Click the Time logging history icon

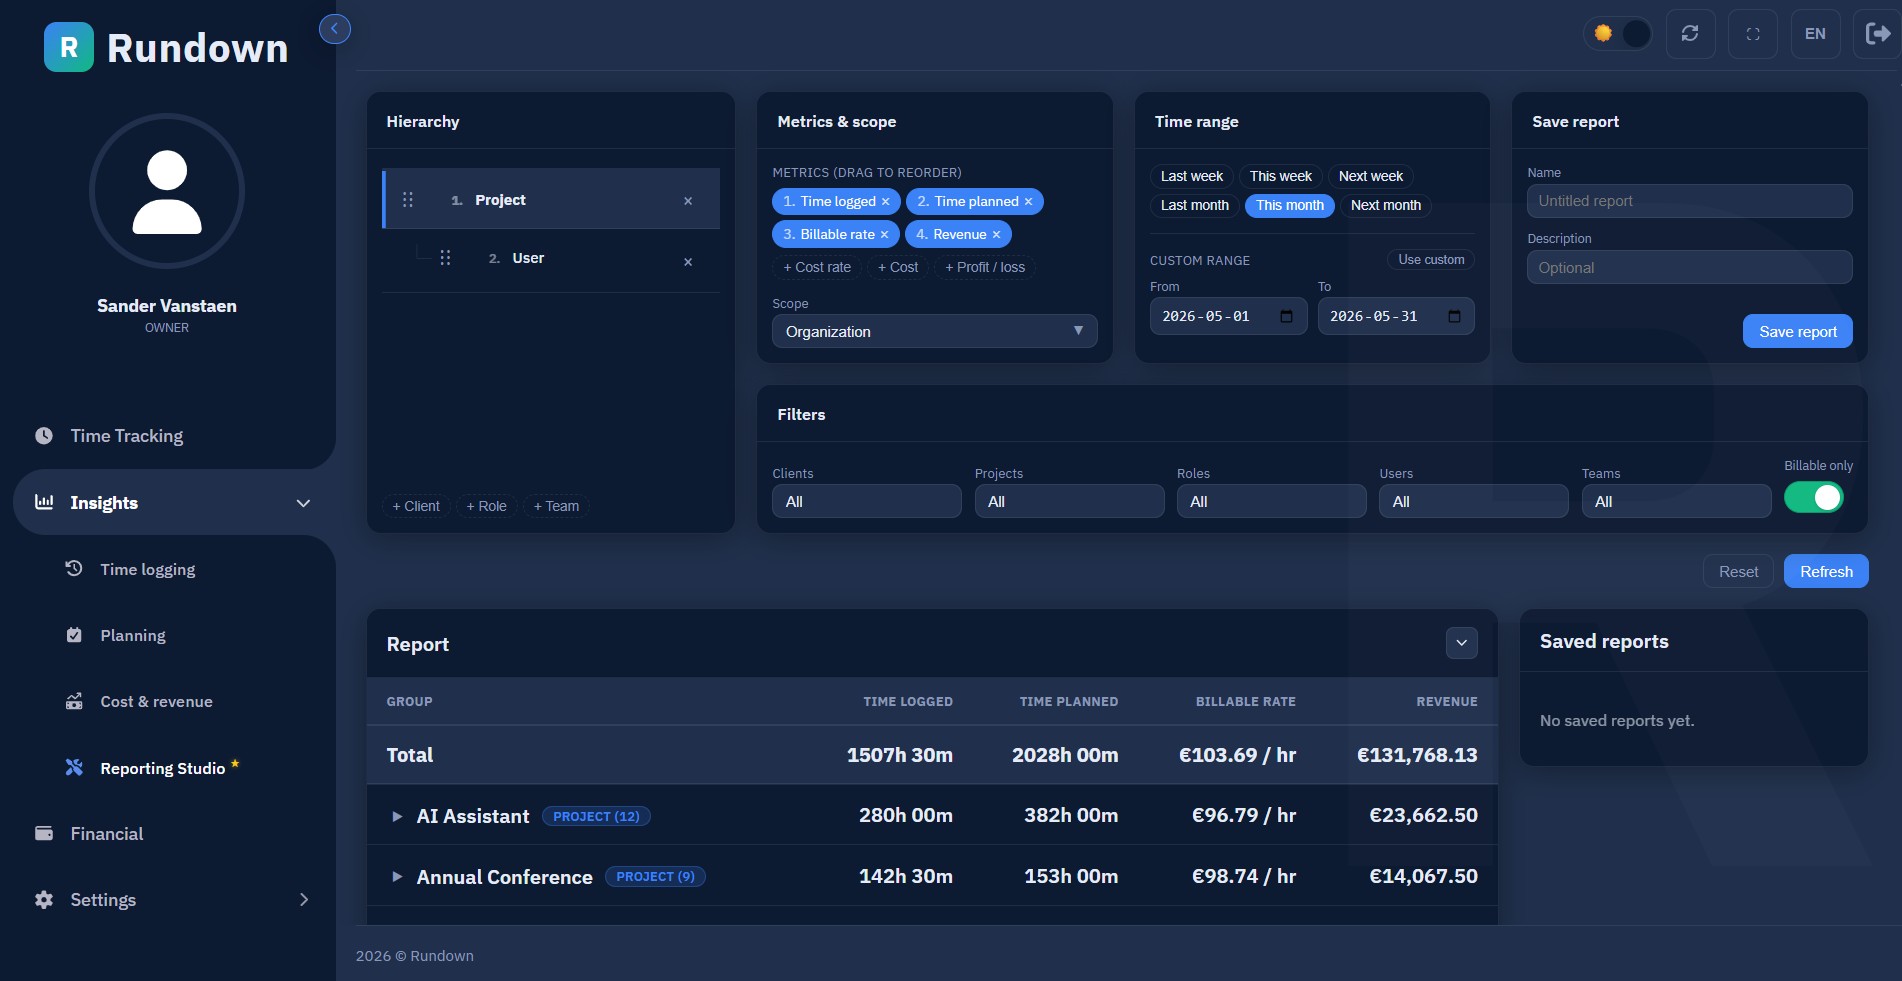(x=74, y=568)
